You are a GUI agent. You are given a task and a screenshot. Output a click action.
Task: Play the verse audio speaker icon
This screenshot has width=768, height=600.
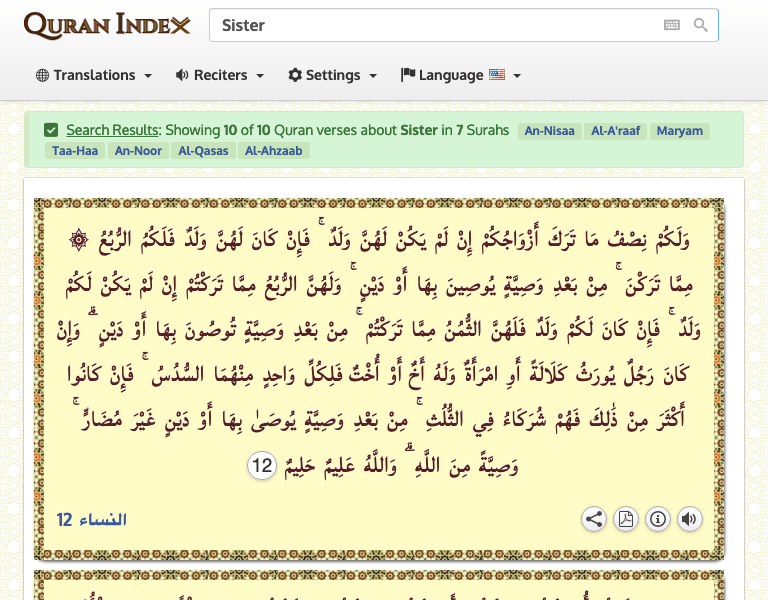click(x=689, y=519)
